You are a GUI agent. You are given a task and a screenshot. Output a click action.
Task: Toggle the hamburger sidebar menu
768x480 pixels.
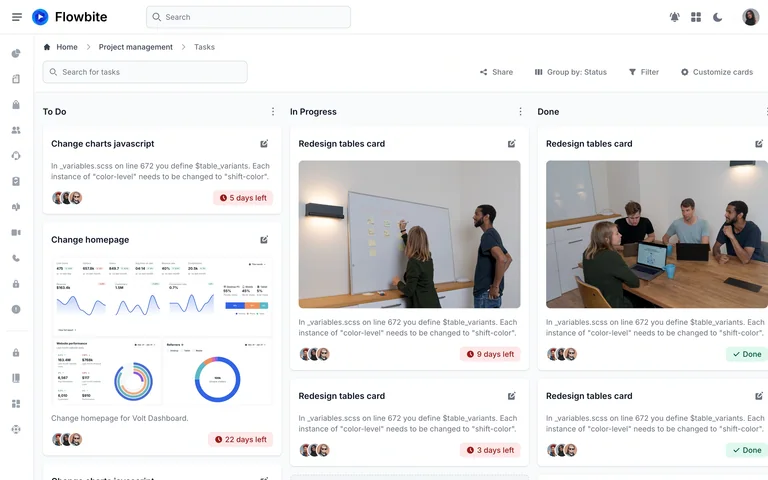pyautogui.click(x=17, y=17)
